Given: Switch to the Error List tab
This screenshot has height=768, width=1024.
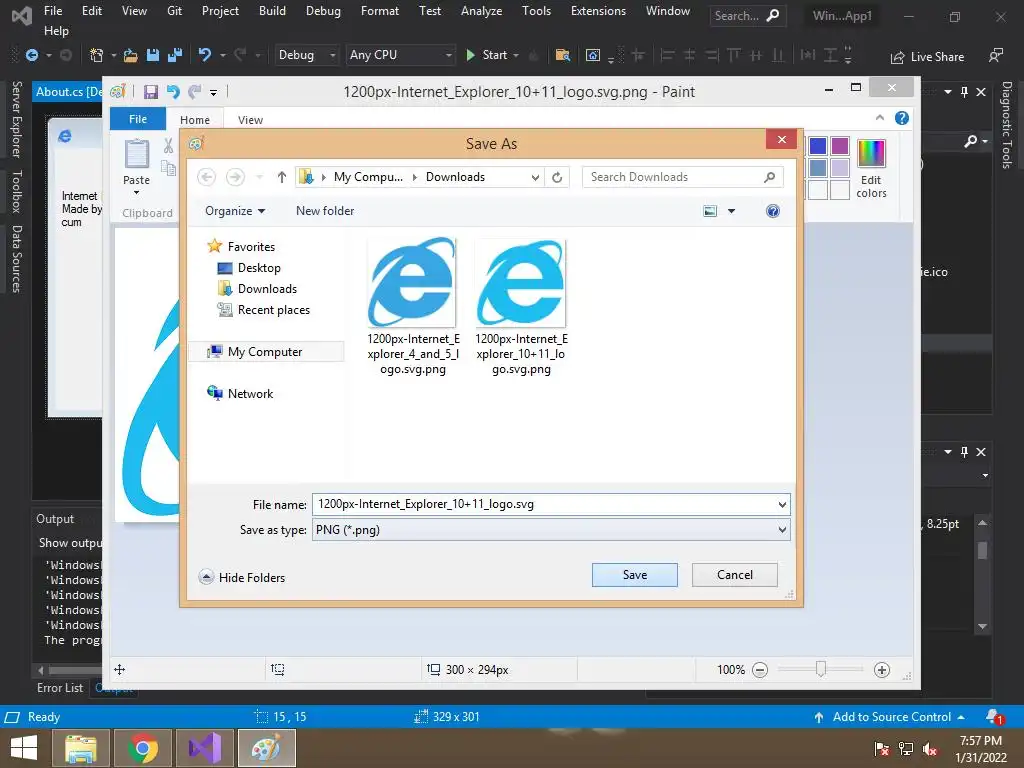Looking at the screenshot, I should (x=60, y=688).
